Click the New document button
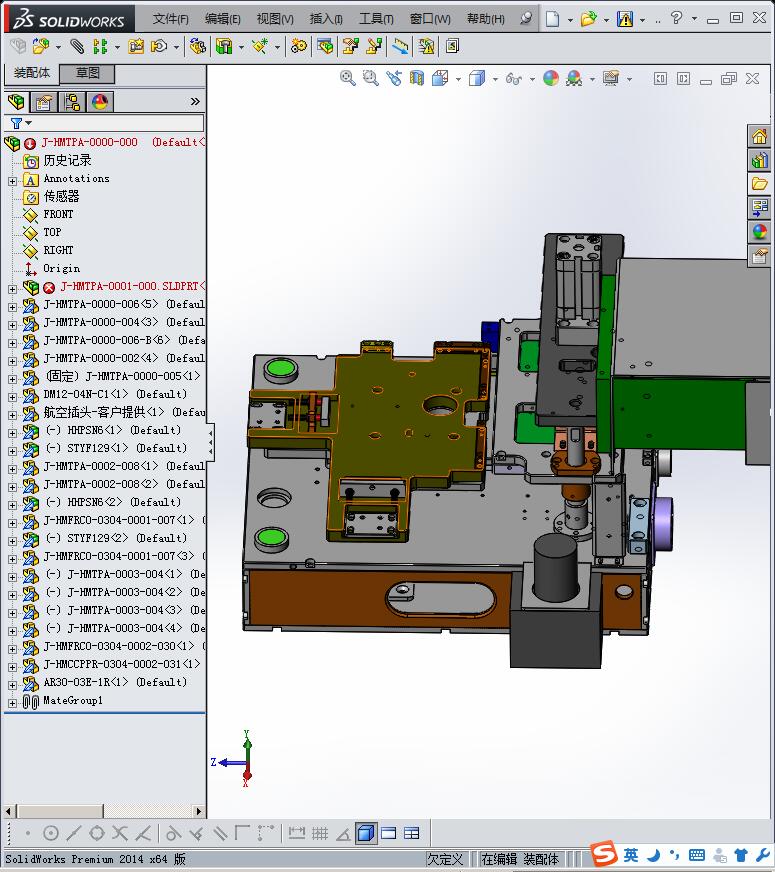Image resolution: width=775 pixels, height=872 pixels. tap(552, 19)
